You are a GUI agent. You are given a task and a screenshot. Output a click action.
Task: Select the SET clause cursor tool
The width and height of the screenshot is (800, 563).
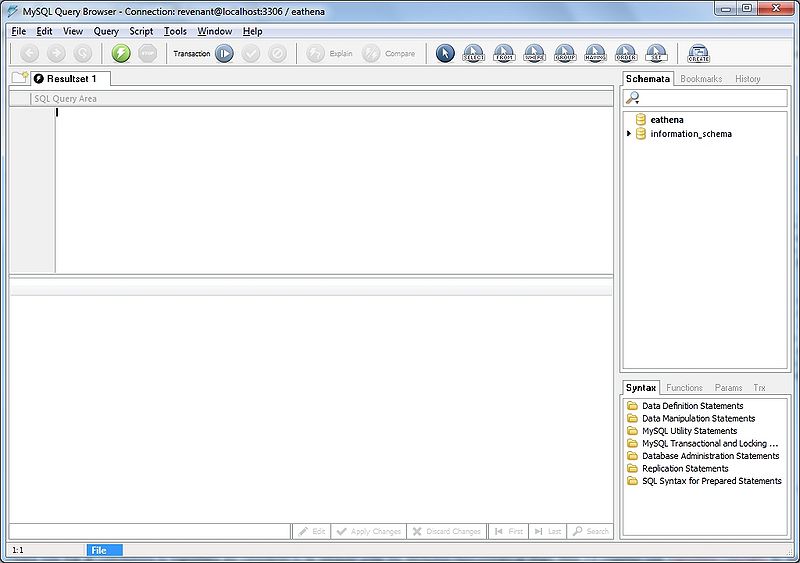click(x=656, y=53)
